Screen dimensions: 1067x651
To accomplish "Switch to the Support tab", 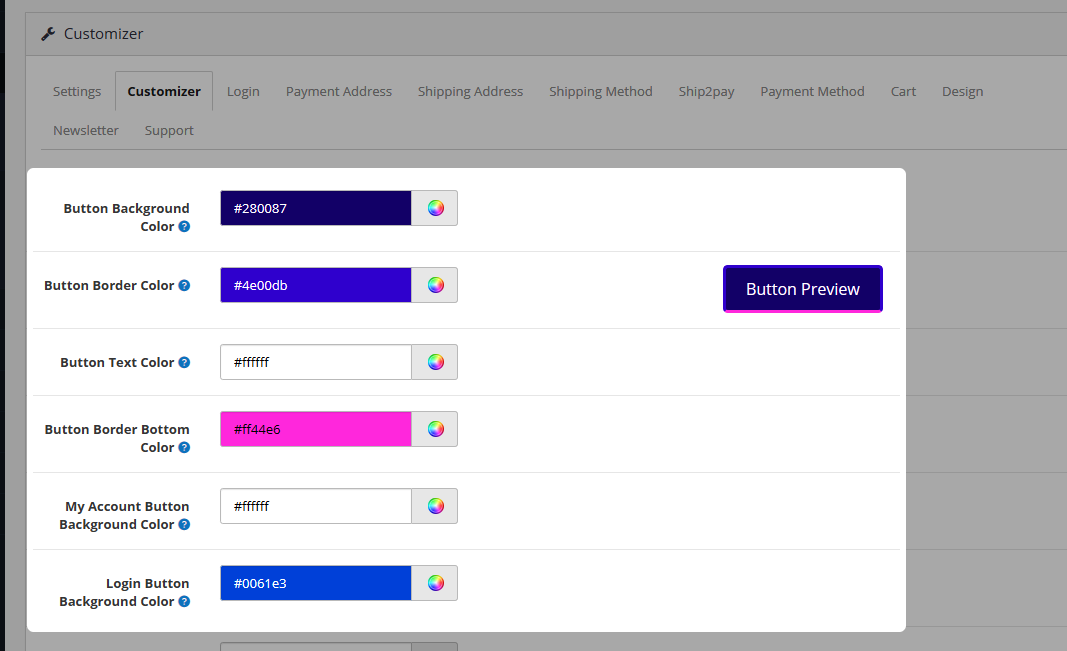I will tap(169, 131).
